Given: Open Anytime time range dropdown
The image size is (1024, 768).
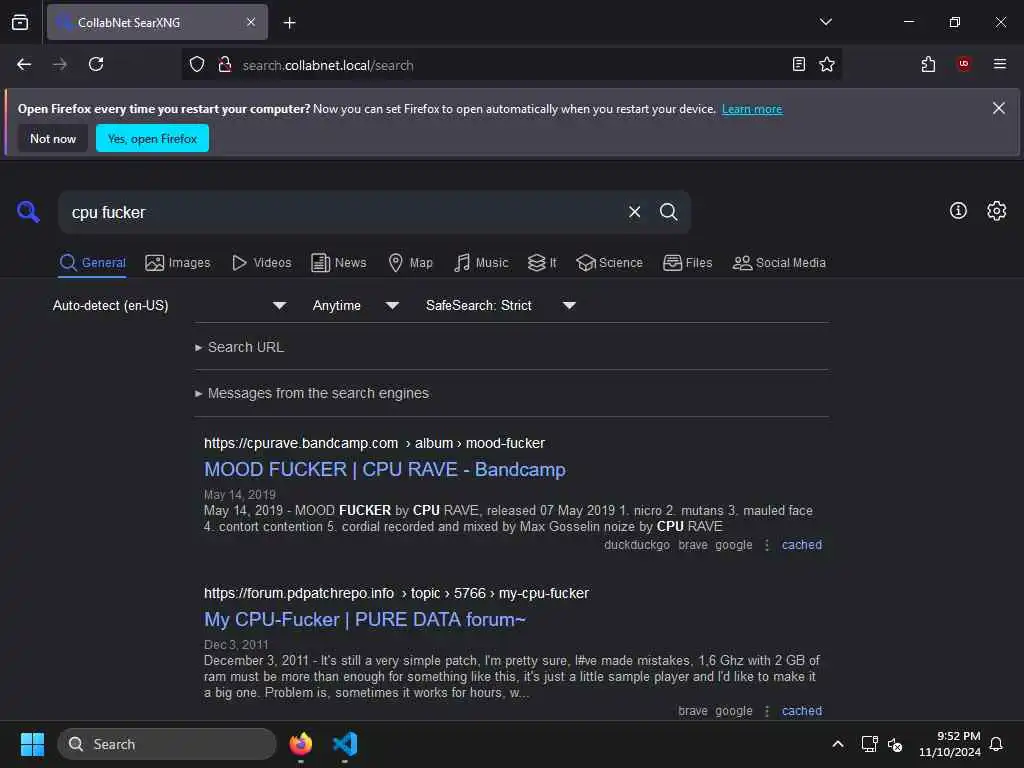Looking at the screenshot, I should click(x=356, y=306).
